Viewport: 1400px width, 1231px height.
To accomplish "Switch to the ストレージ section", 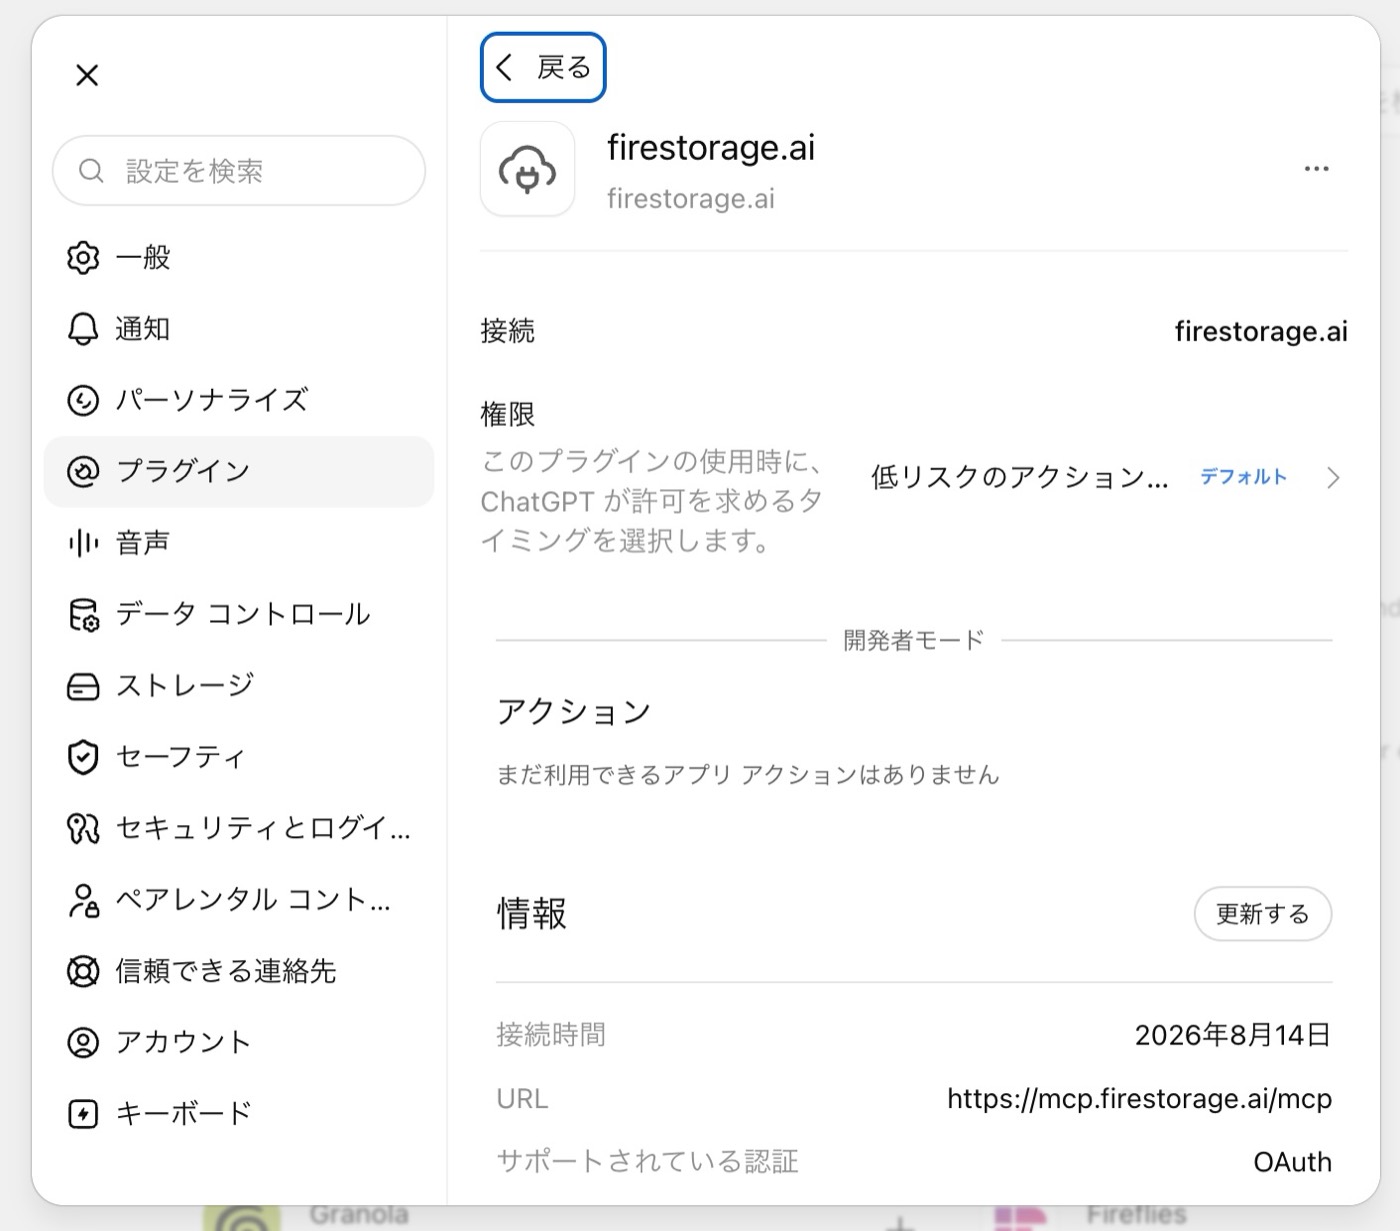I will point(239,686).
